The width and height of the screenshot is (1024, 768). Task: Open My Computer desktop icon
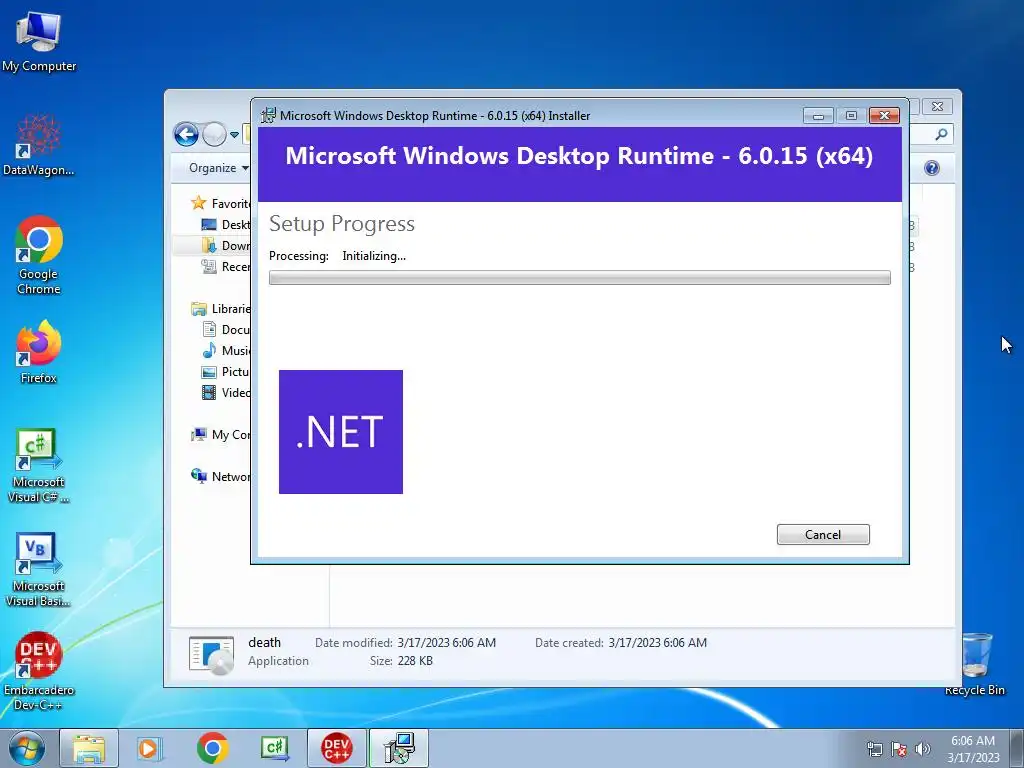39,41
